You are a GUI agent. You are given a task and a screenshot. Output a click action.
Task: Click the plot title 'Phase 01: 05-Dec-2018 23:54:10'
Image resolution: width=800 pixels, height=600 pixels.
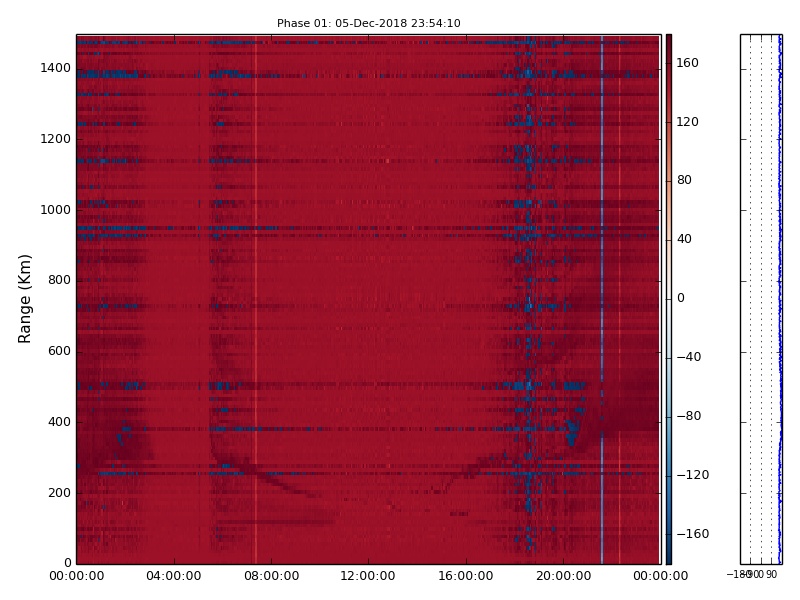coord(368,23)
